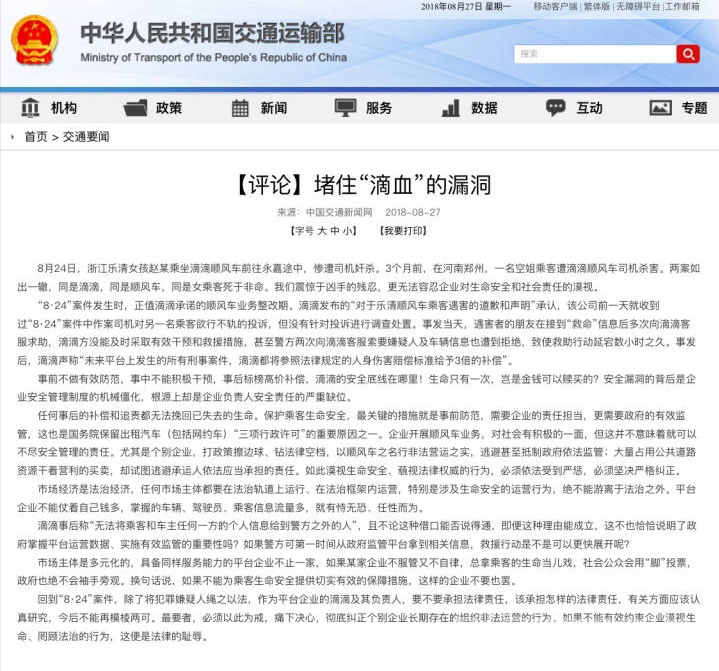Click the paragraph starting 市场经济是法治经济
This screenshot has width=719, height=671.
(x=357, y=499)
